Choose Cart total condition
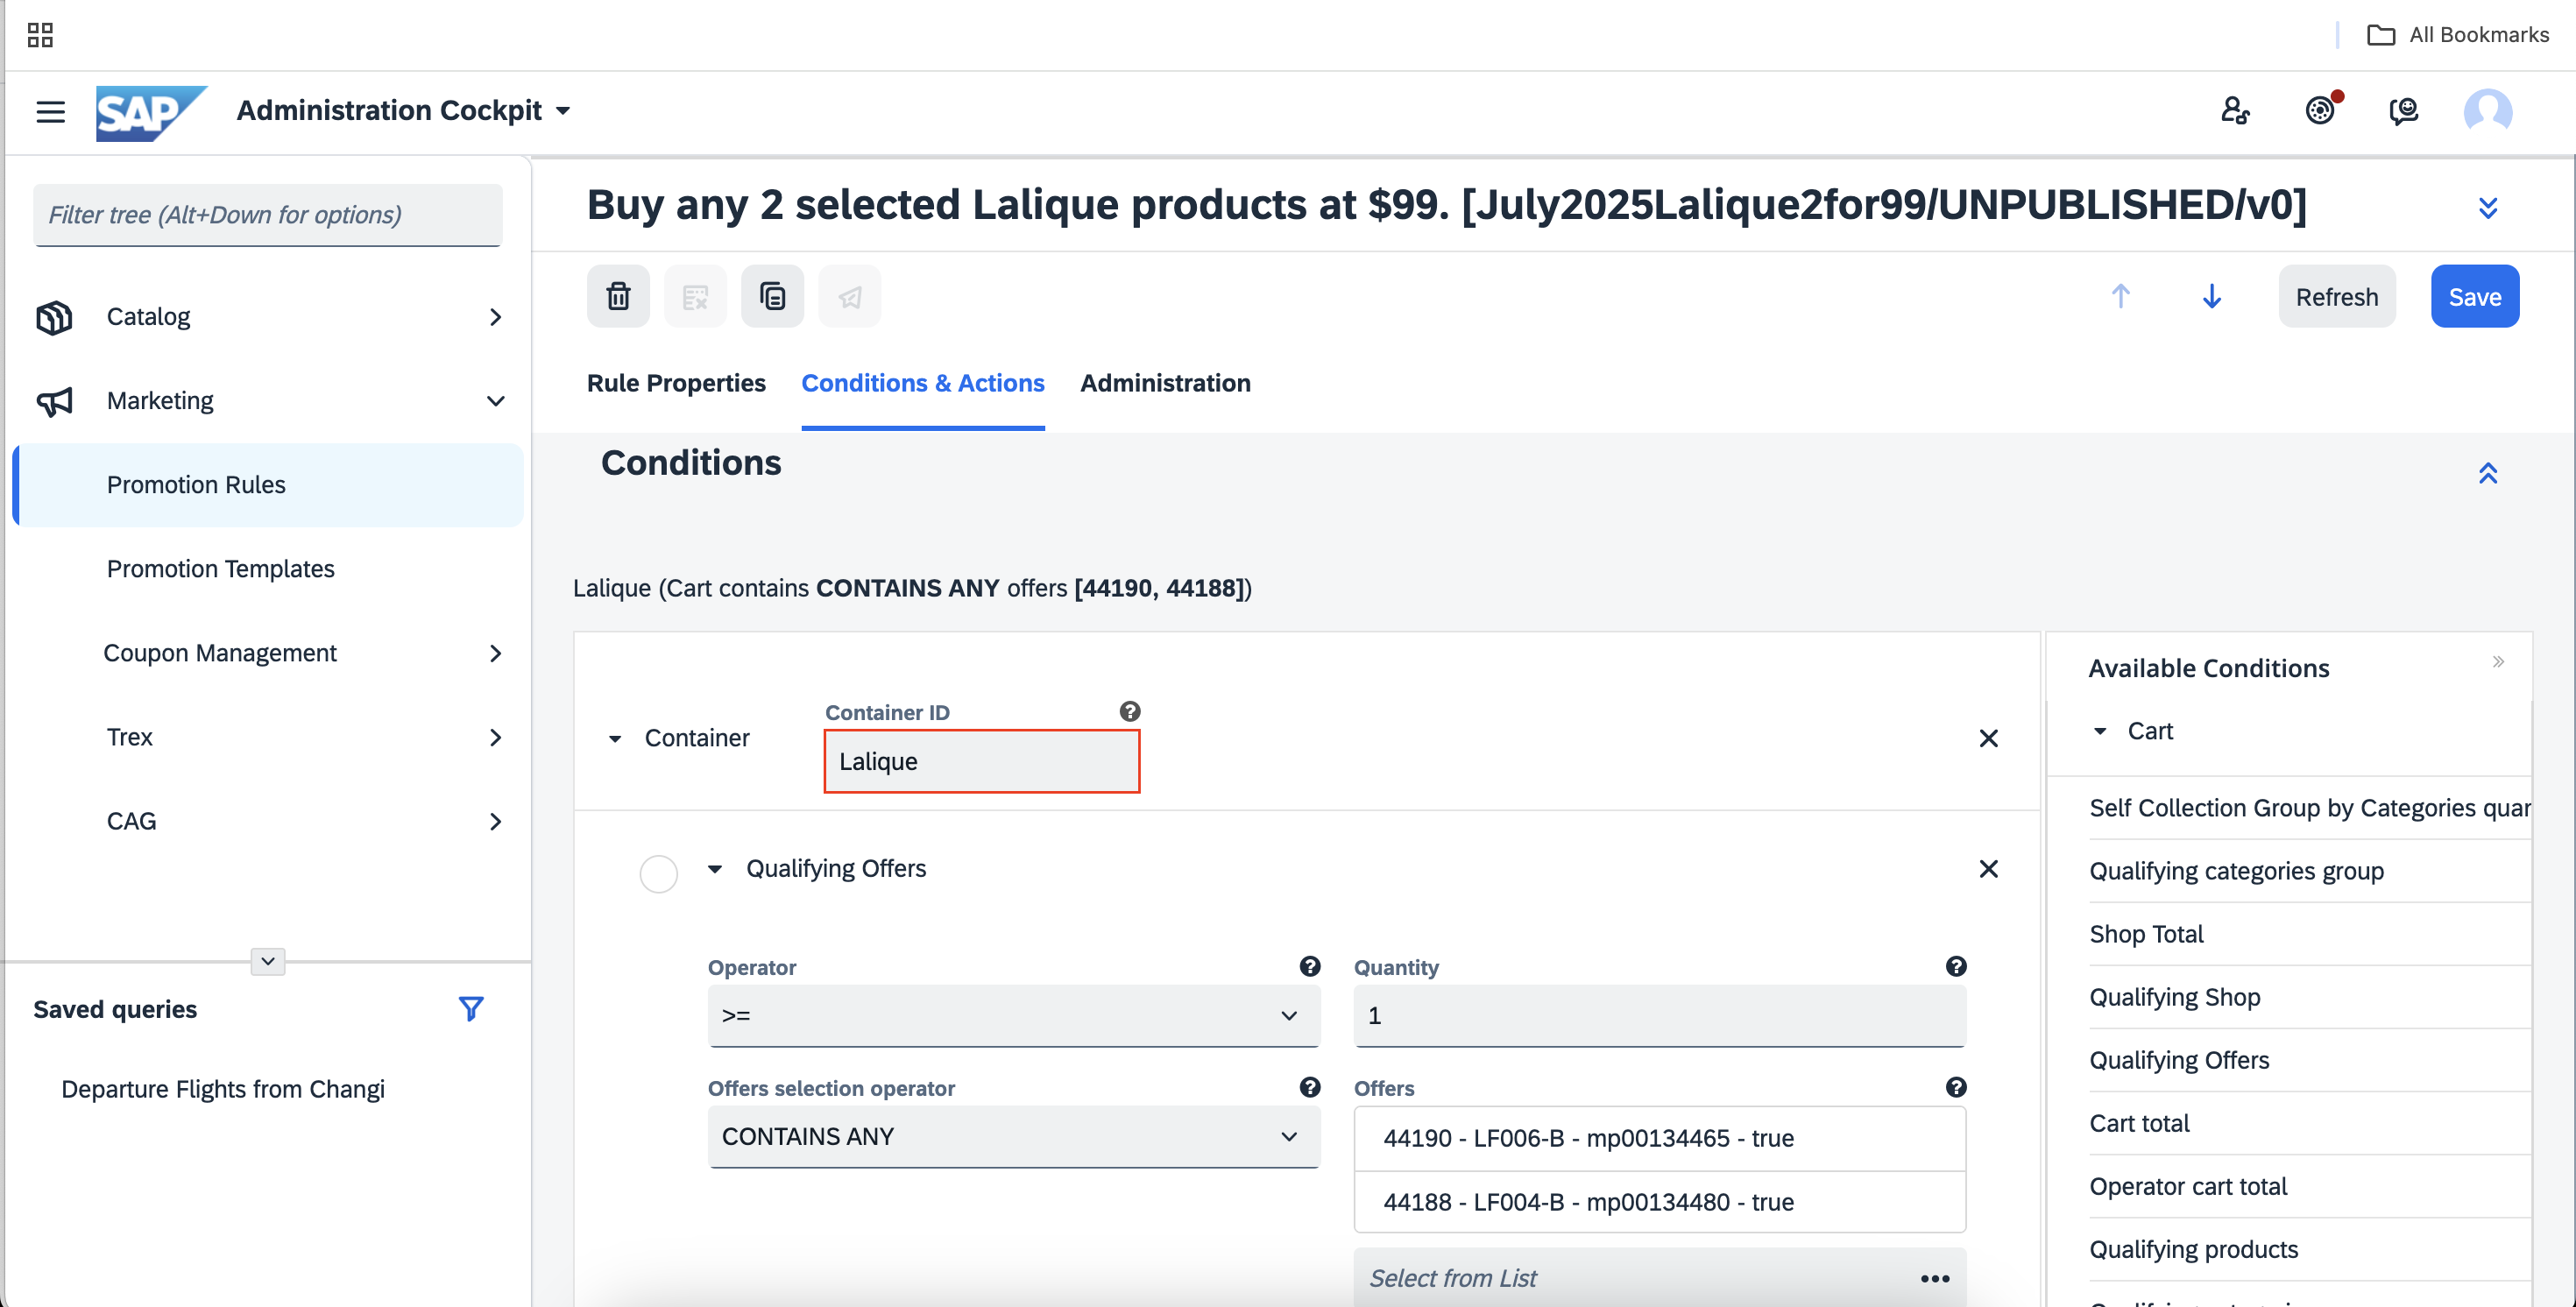 pyautogui.click(x=2139, y=1123)
